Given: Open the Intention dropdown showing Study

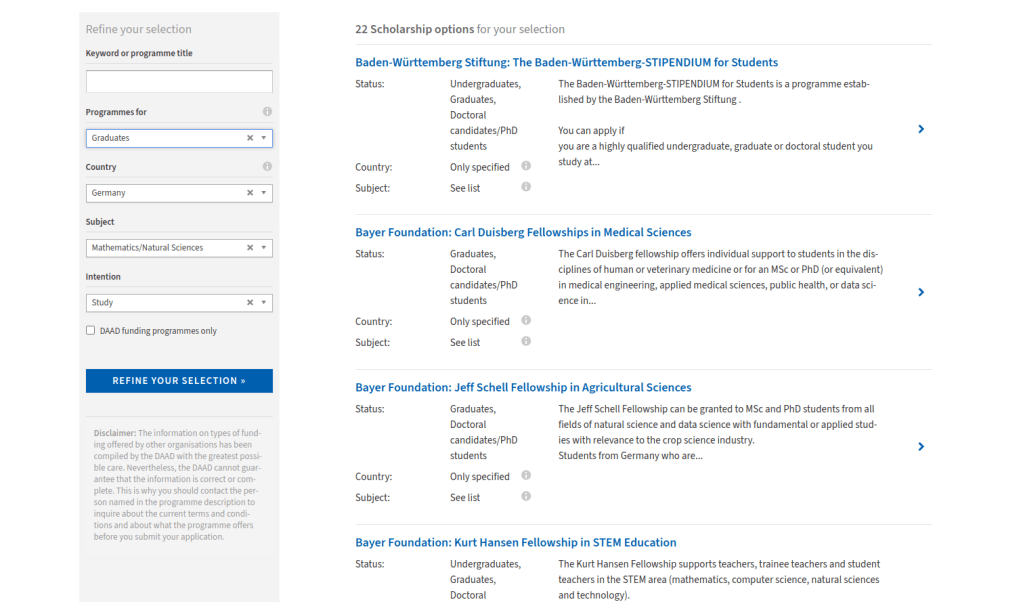Looking at the screenshot, I should tap(264, 303).
